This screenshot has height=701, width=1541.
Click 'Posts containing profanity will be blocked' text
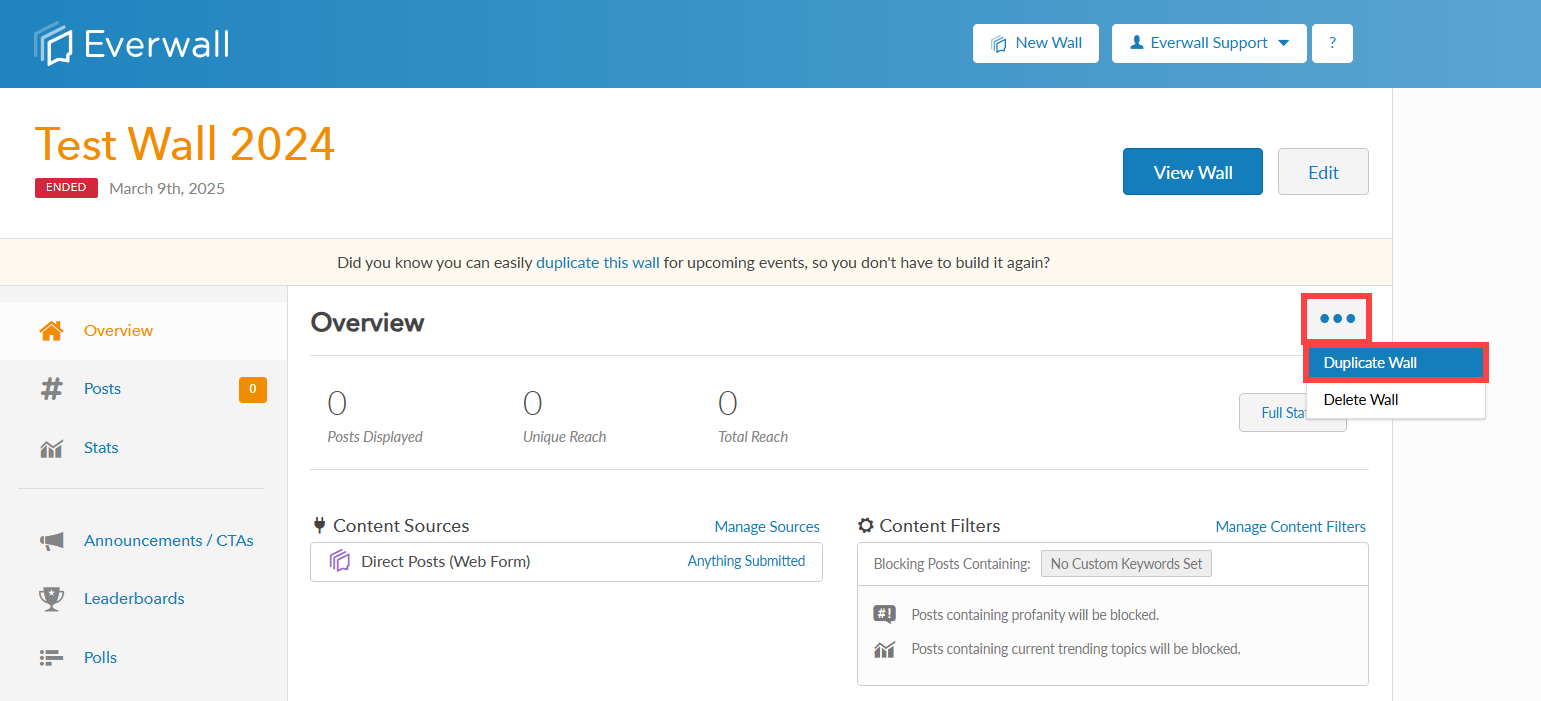[1035, 615]
